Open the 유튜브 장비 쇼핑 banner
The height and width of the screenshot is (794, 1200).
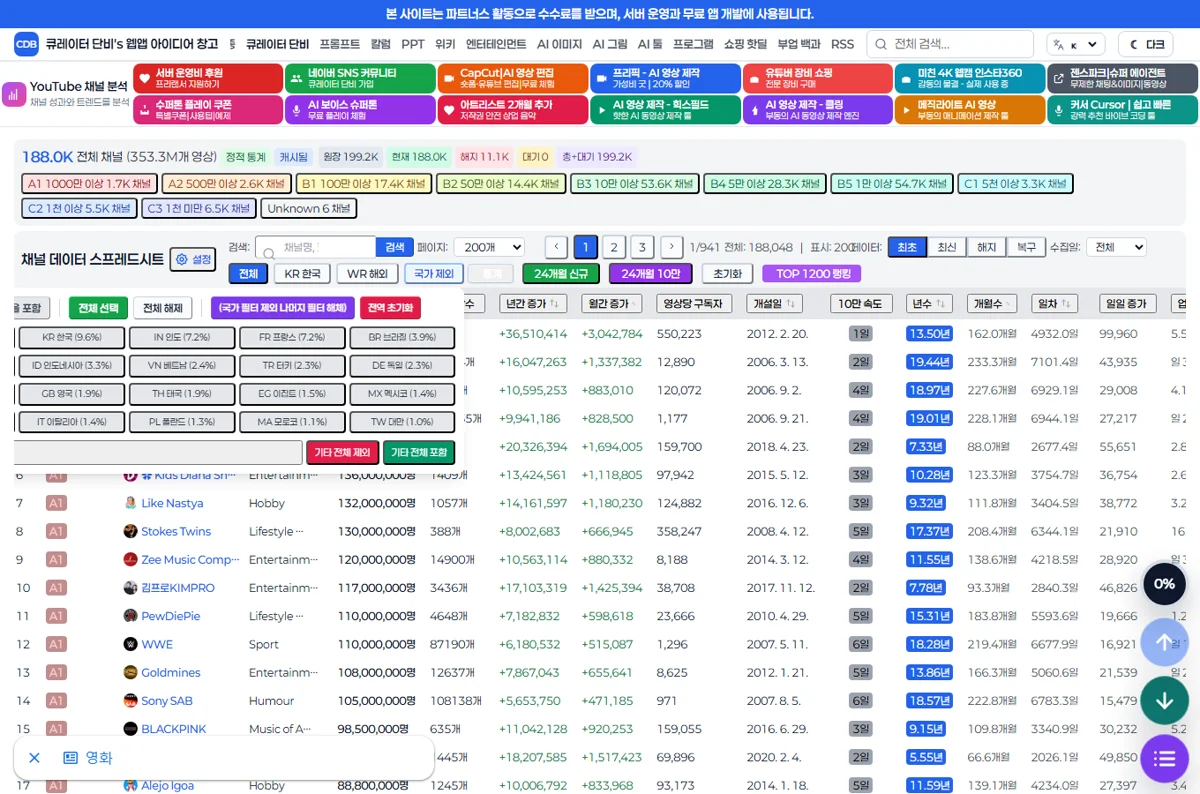pyautogui.click(x=817, y=78)
